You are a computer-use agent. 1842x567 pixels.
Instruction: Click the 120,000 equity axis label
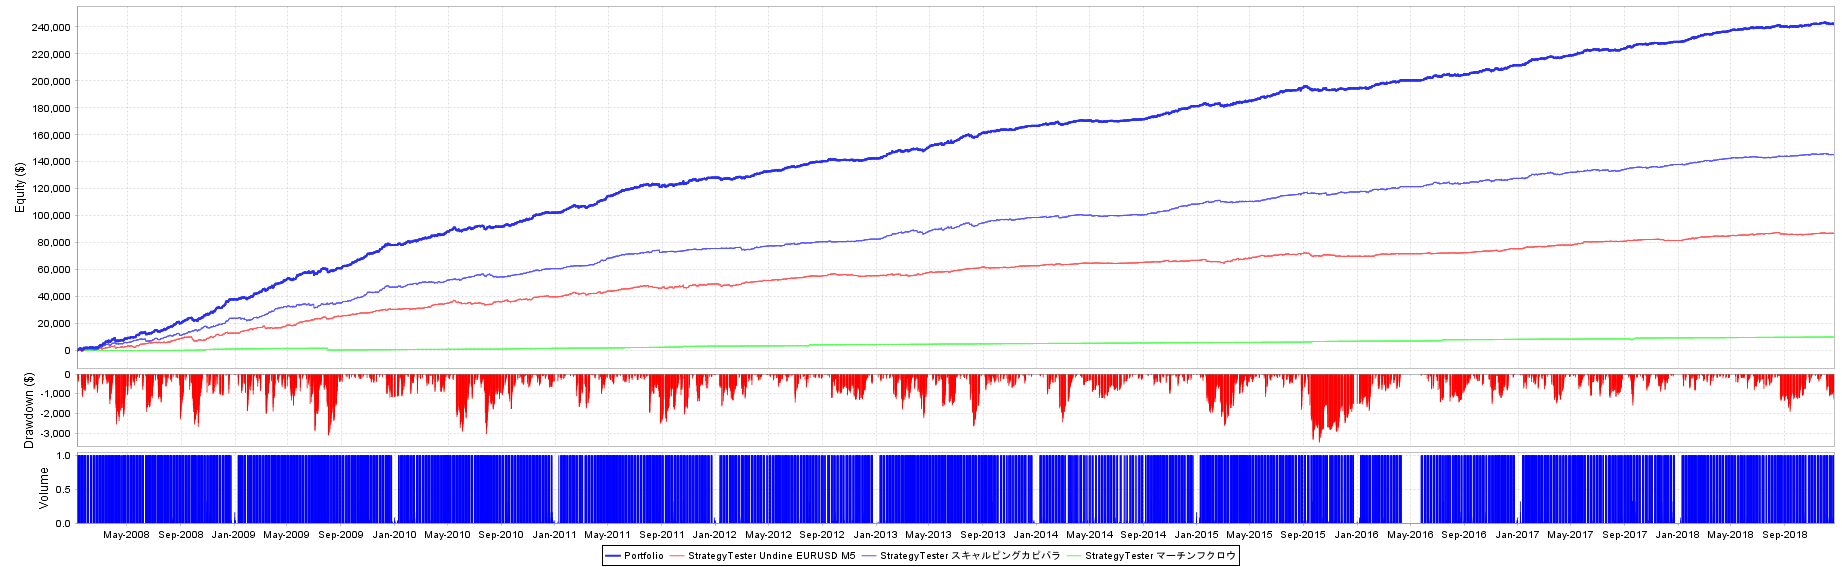tap(51, 188)
